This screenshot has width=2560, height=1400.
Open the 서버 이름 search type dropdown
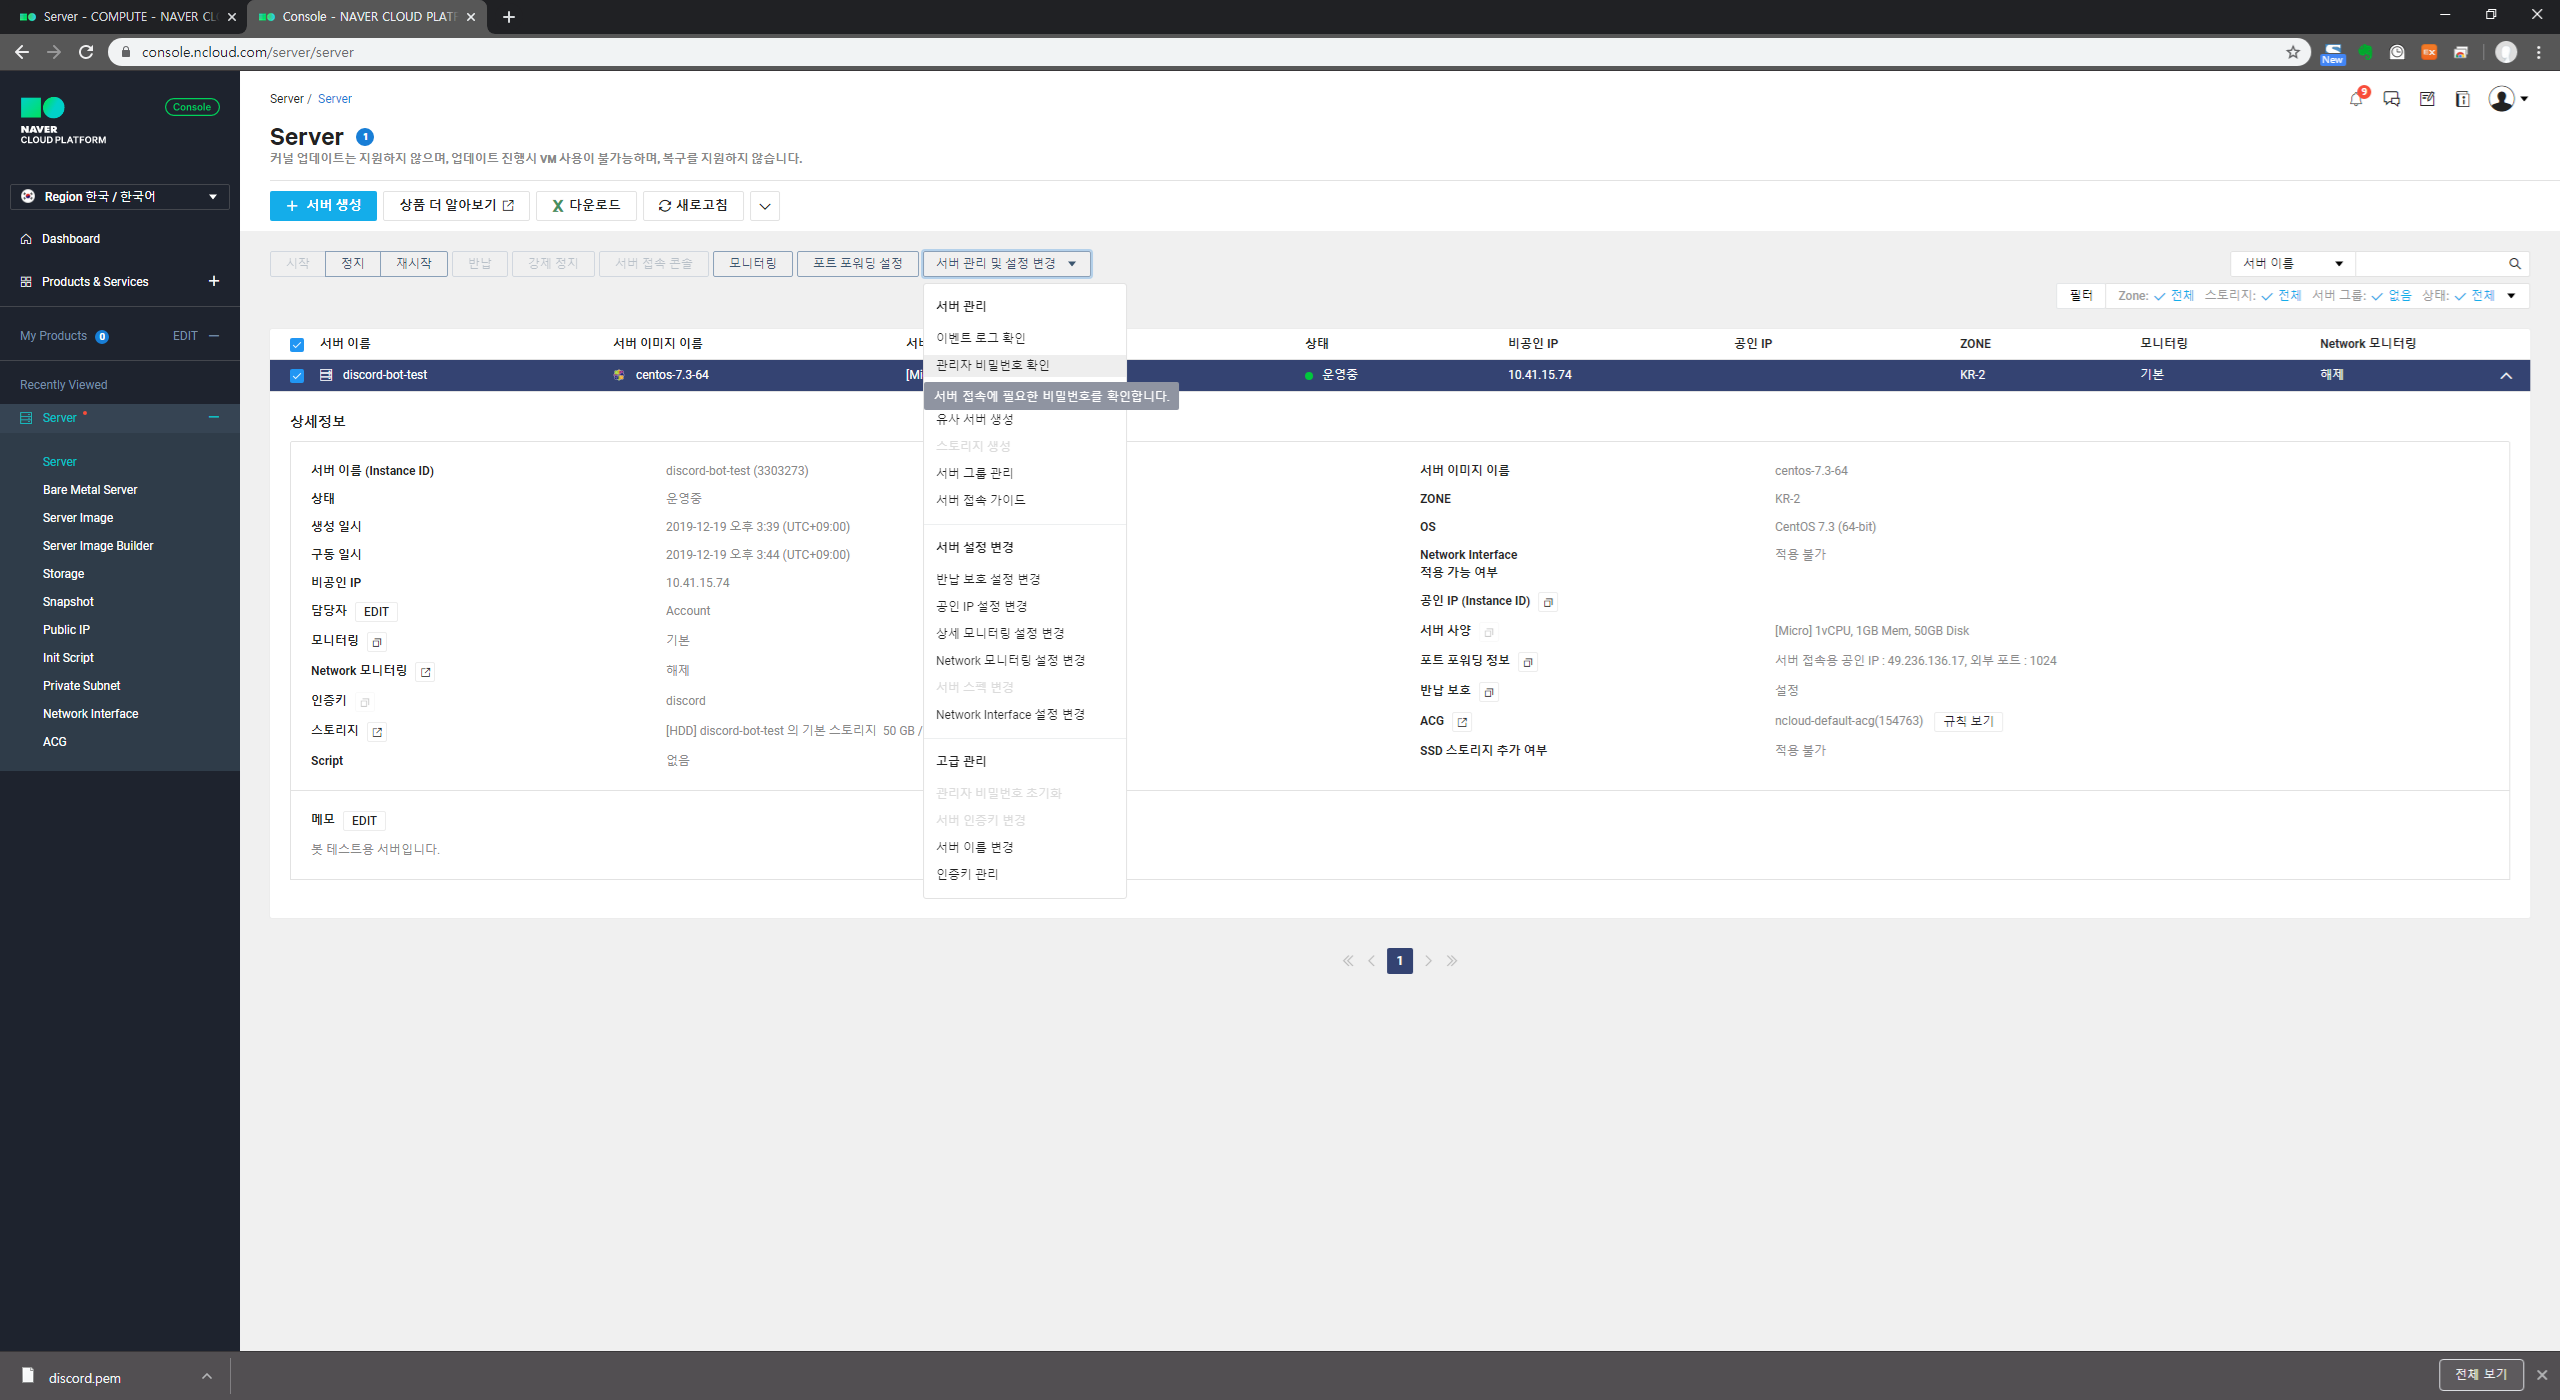tap(2292, 264)
